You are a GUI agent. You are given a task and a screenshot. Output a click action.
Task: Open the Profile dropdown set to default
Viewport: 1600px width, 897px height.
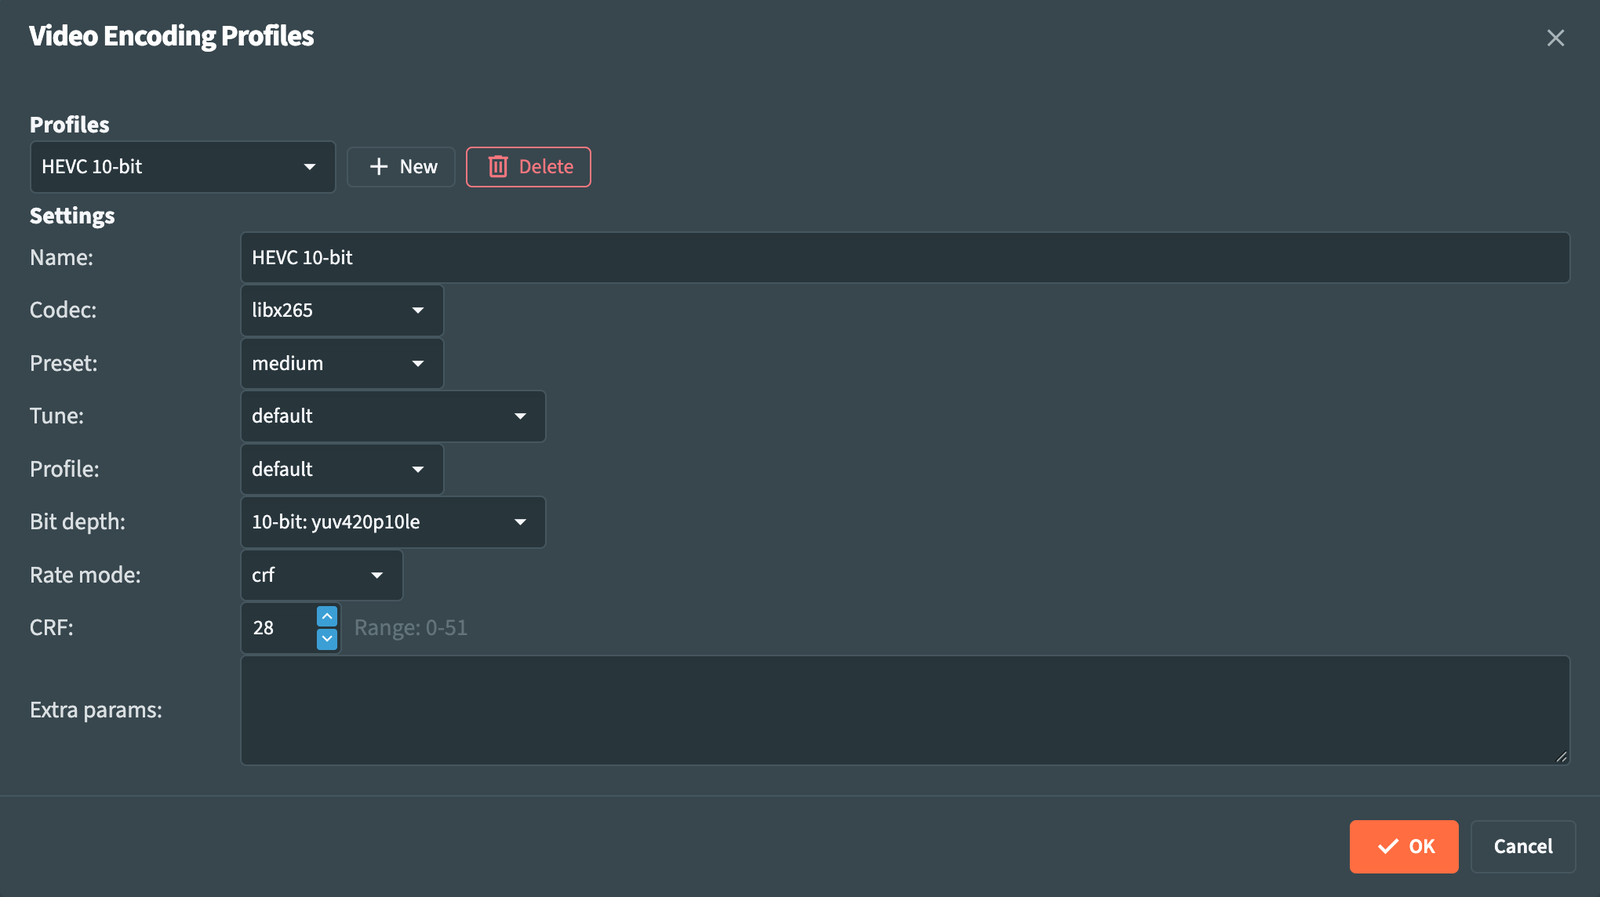tap(342, 469)
